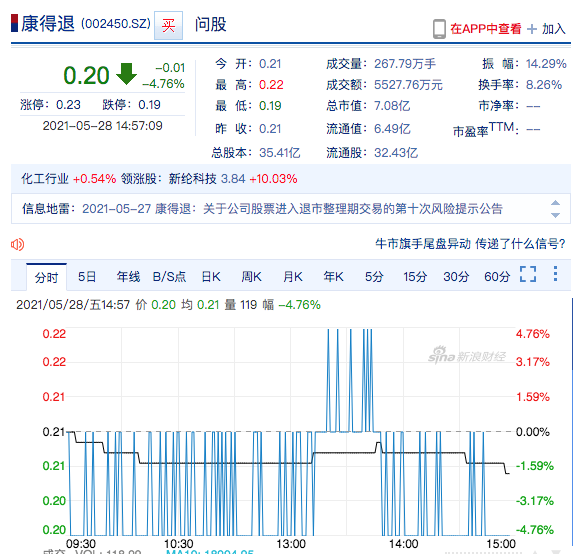
Task: Click the red 买 buy button
Action: 168,25
